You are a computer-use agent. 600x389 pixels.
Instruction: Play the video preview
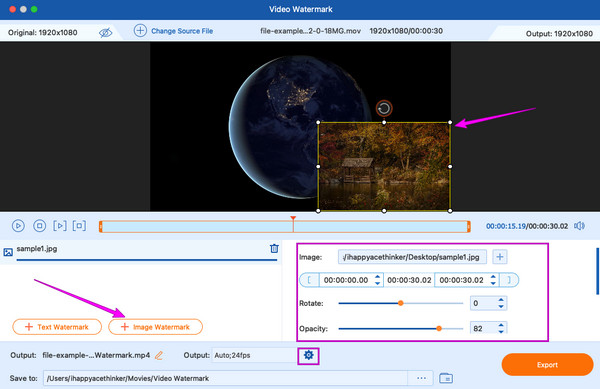click(18, 226)
